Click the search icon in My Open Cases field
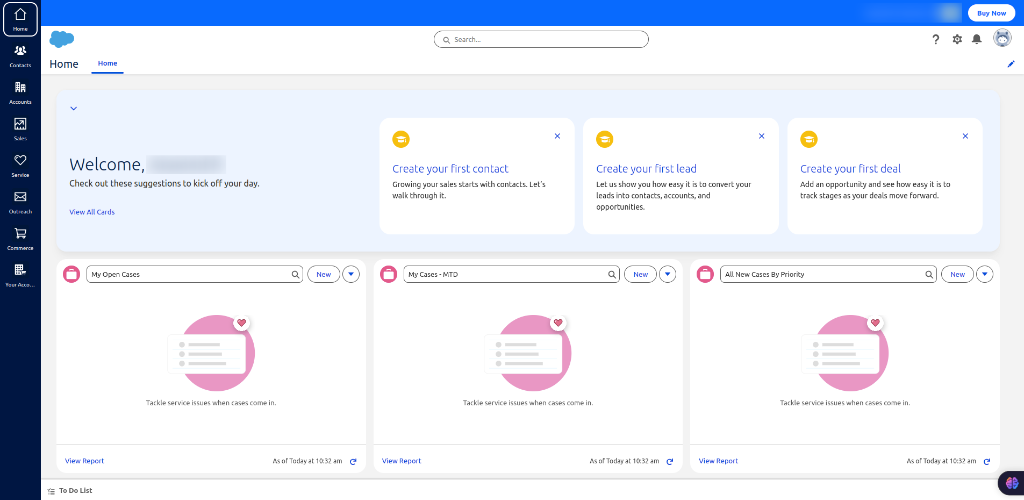This screenshot has height=500, width=1024. coord(295,275)
